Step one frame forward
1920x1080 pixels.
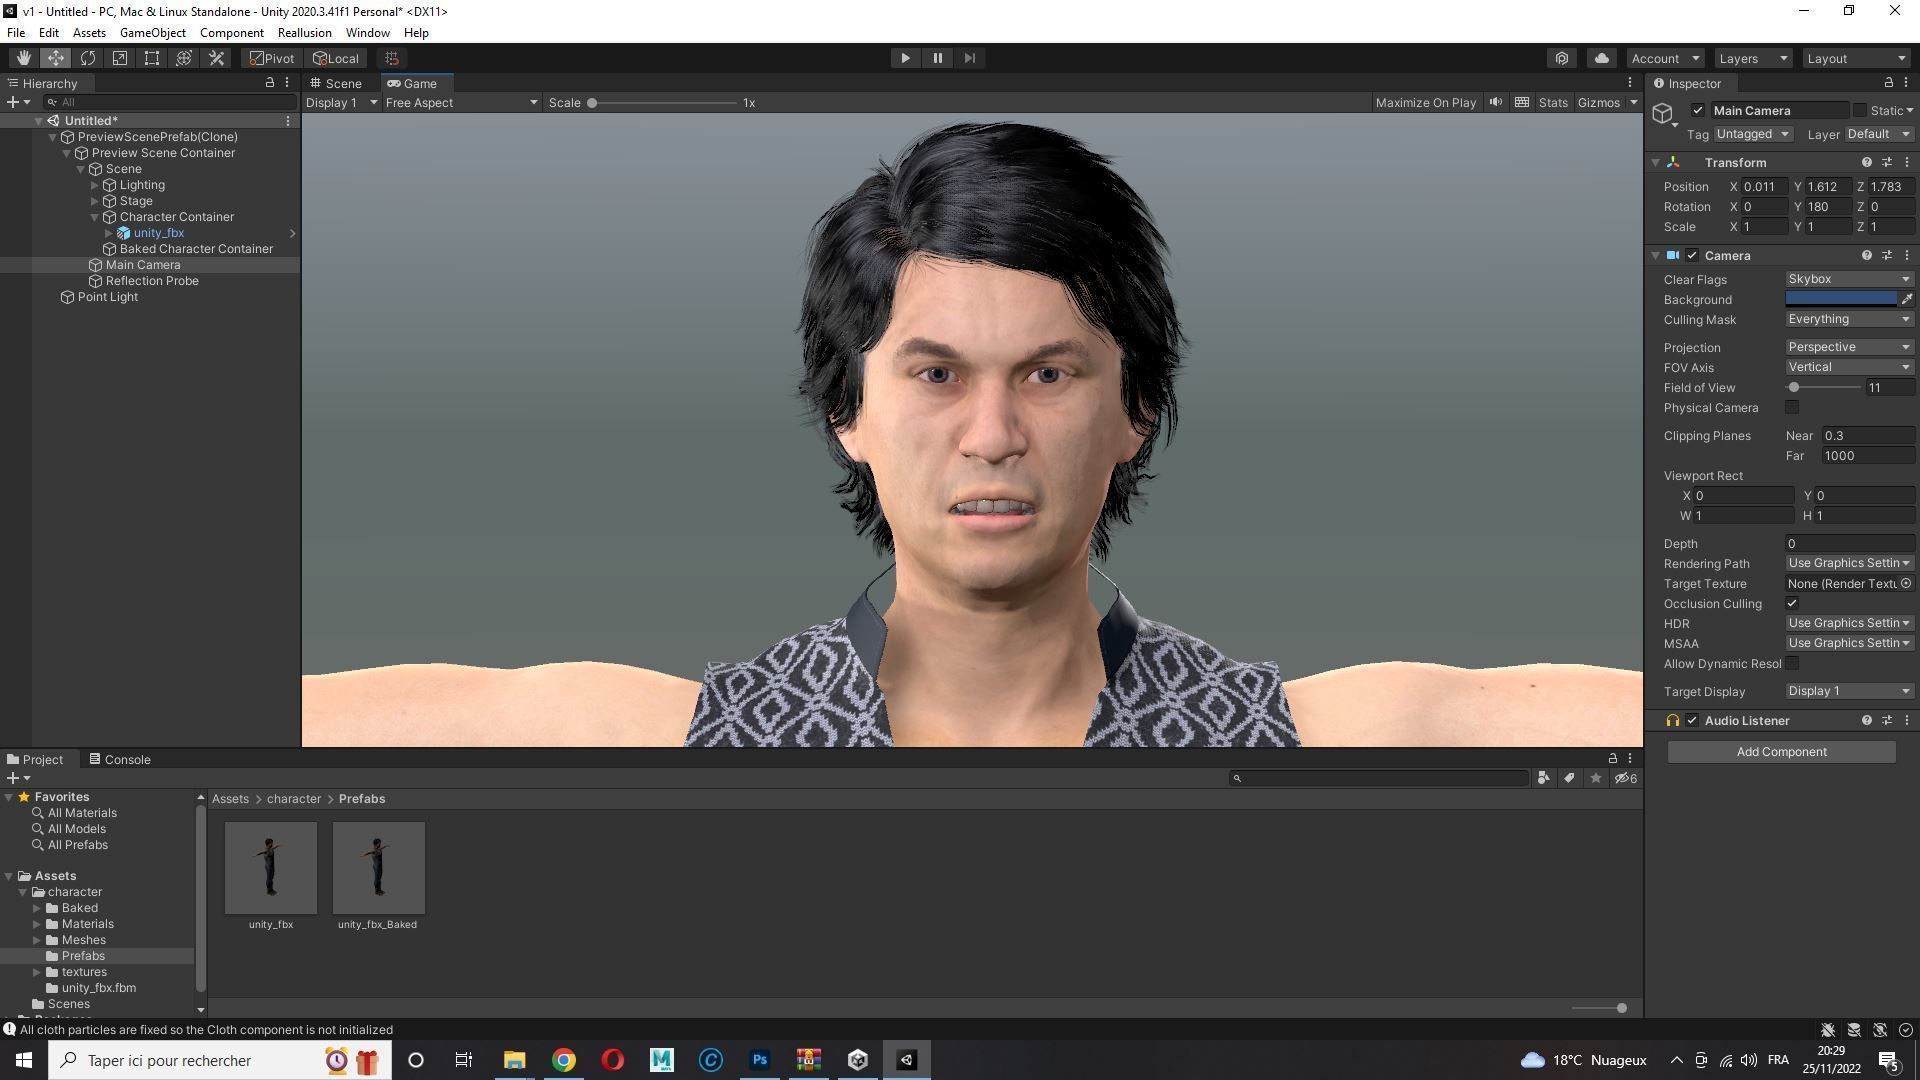pos(969,58)
